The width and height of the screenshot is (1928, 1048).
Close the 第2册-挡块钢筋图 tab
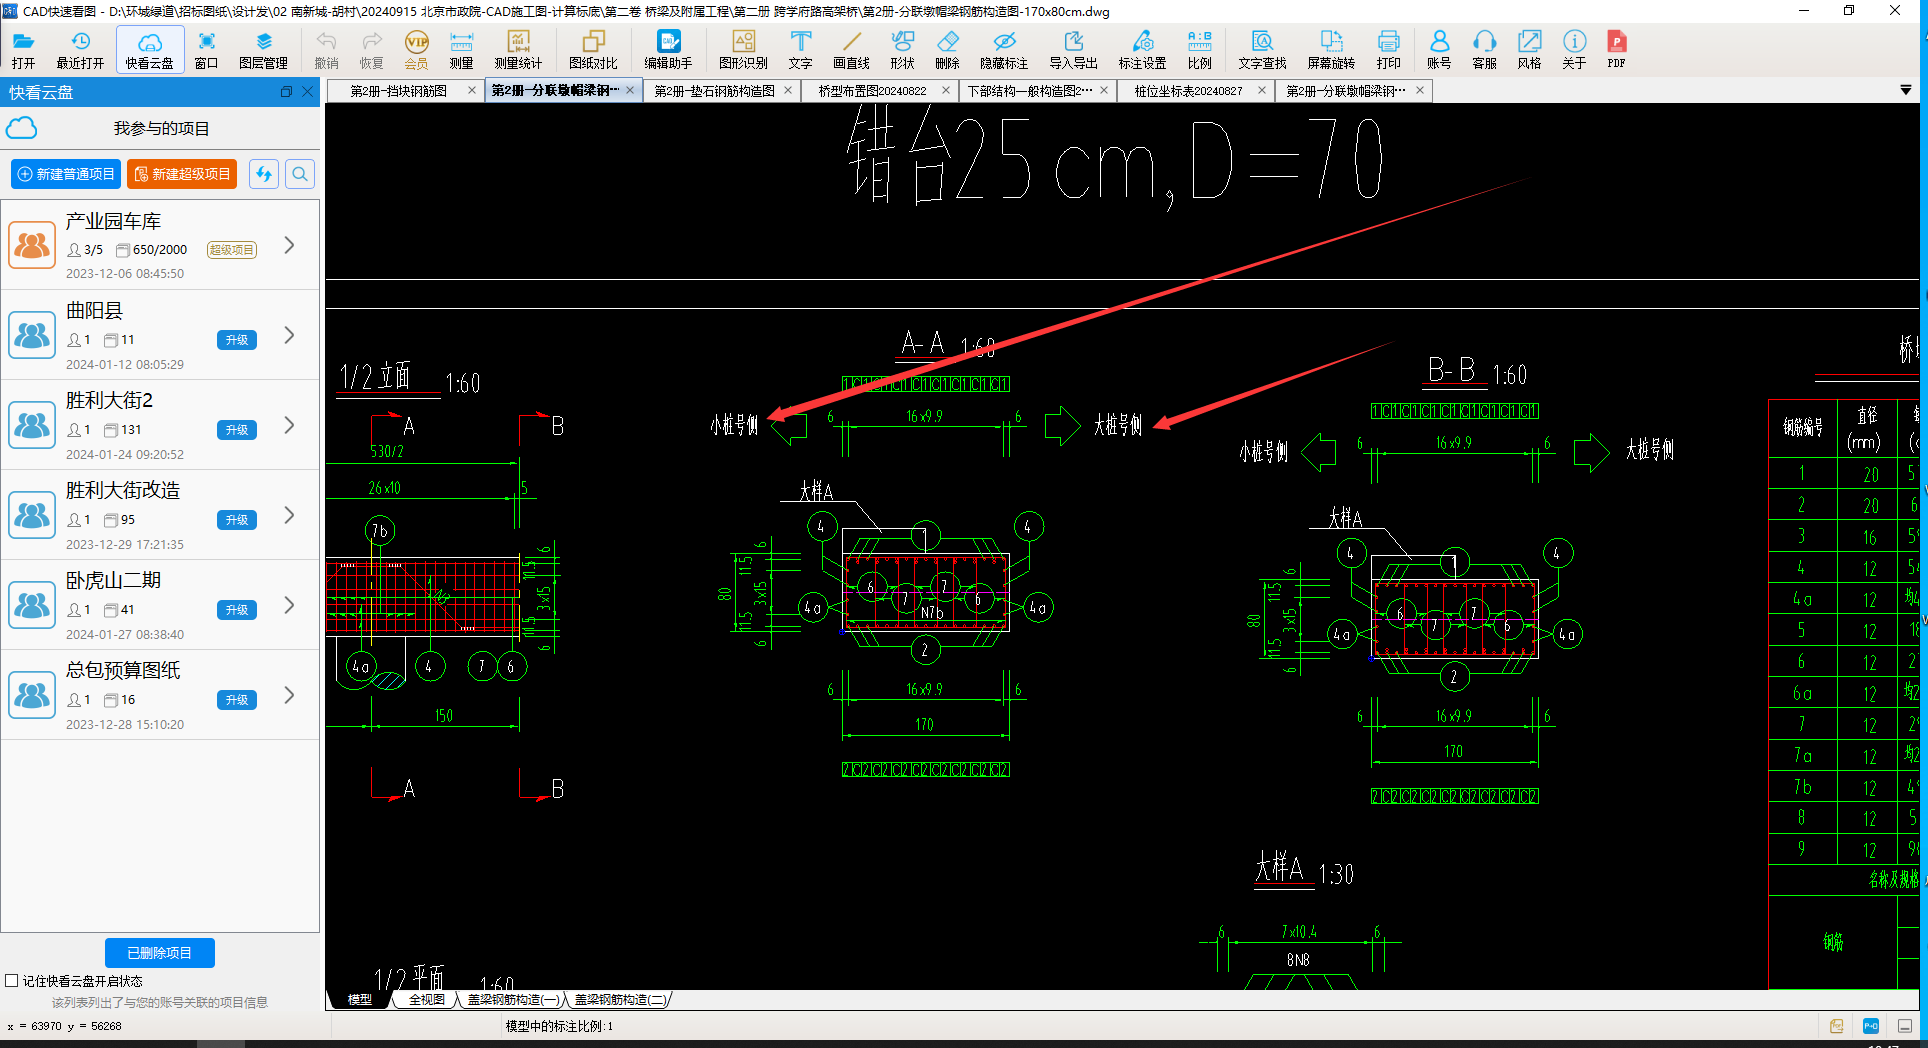(x=472, y=91)
